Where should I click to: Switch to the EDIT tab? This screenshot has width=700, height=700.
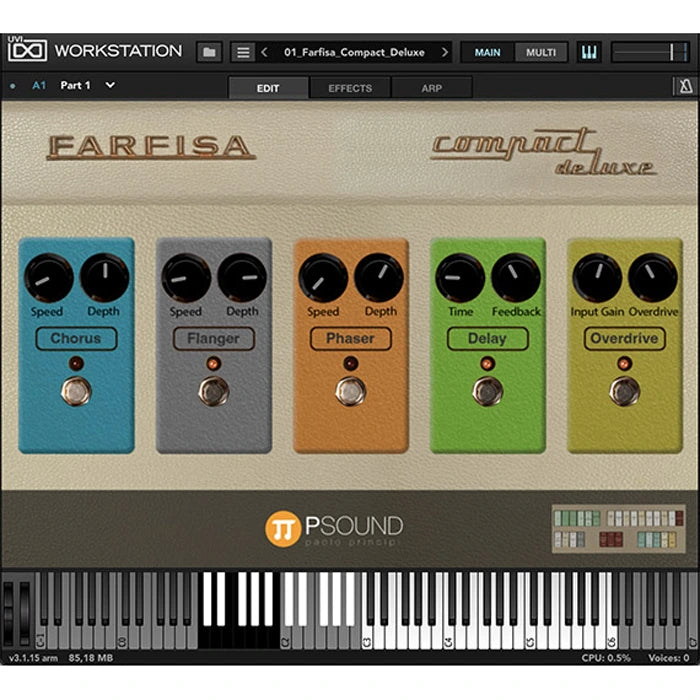(268, 88)
